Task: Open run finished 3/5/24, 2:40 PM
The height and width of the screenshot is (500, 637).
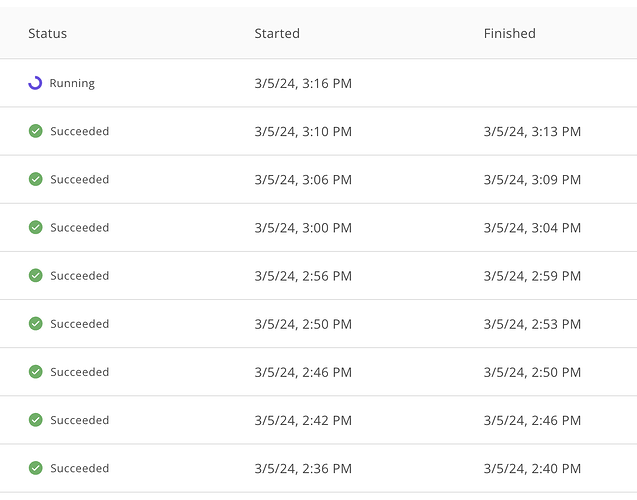Action: pyautogui.click(x=532, y=468)
